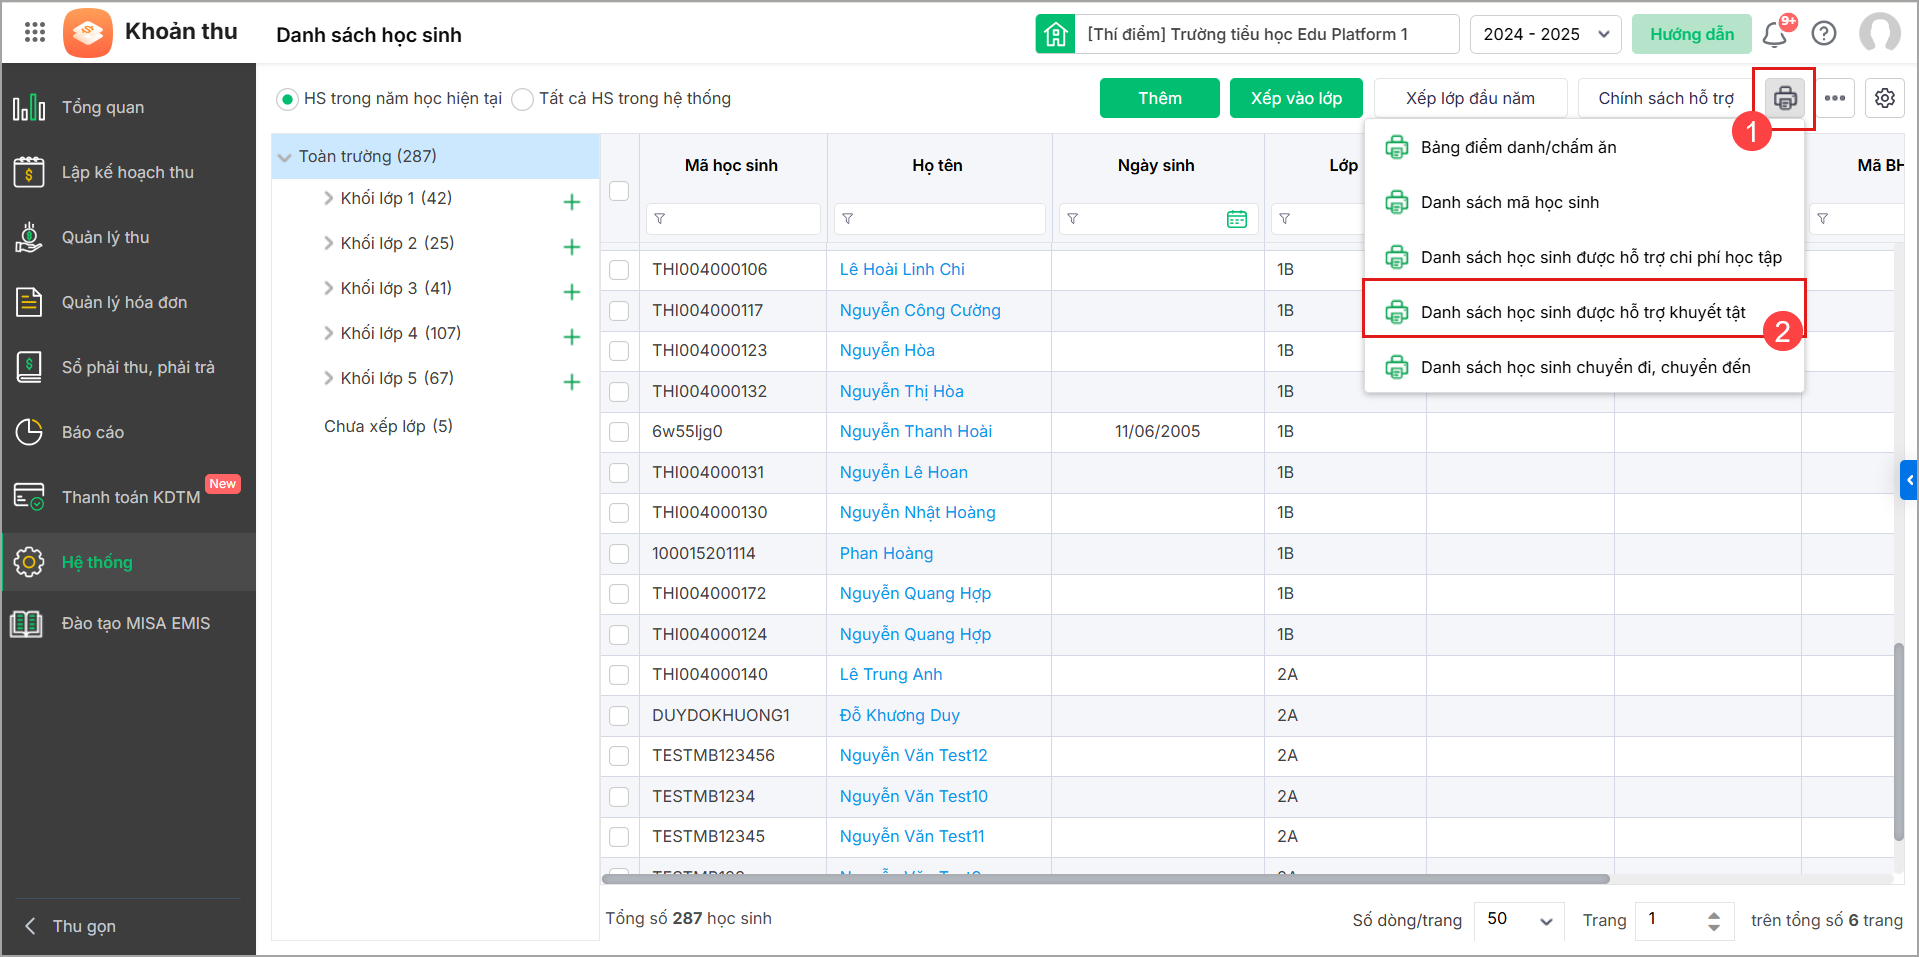The height and width of the screenshot is (957, 1919).
Task: Open student link 'Nguyễn Thanh Hoài'
Action: click(915, 431)
